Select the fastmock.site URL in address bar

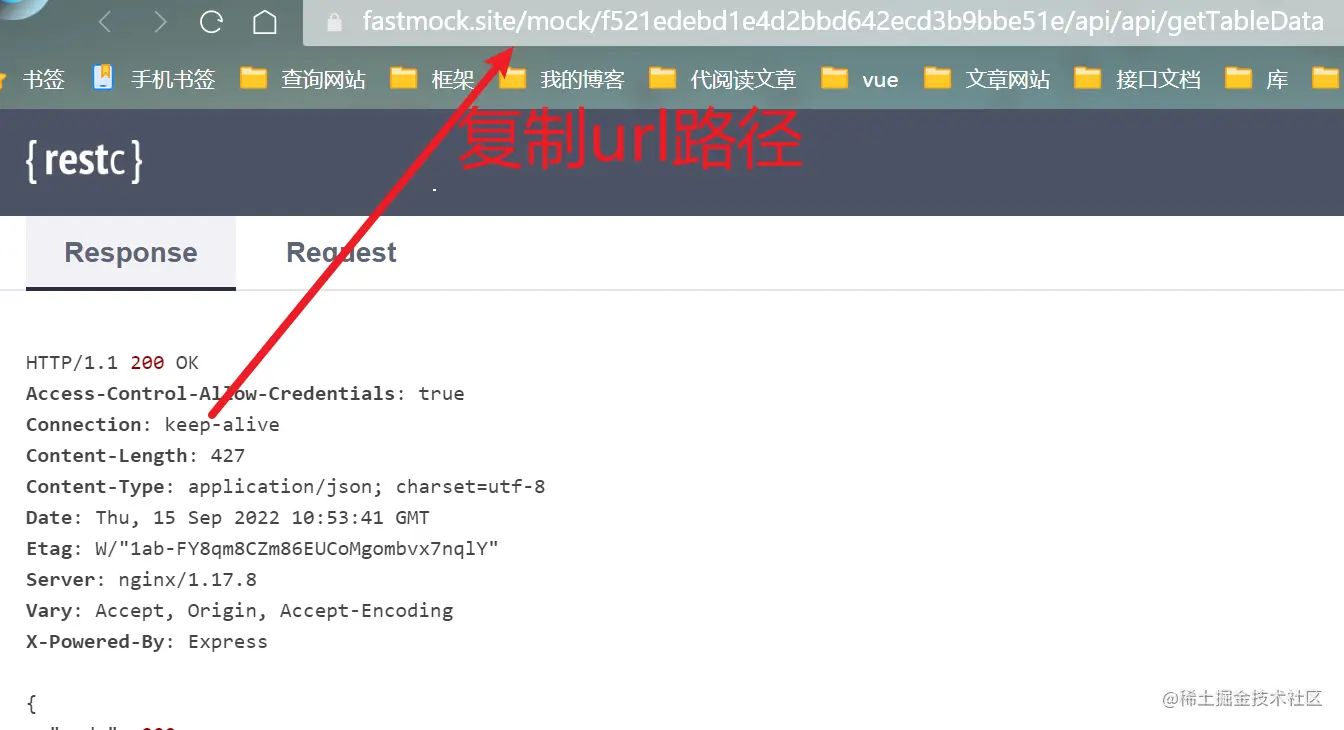coord(843,21)
